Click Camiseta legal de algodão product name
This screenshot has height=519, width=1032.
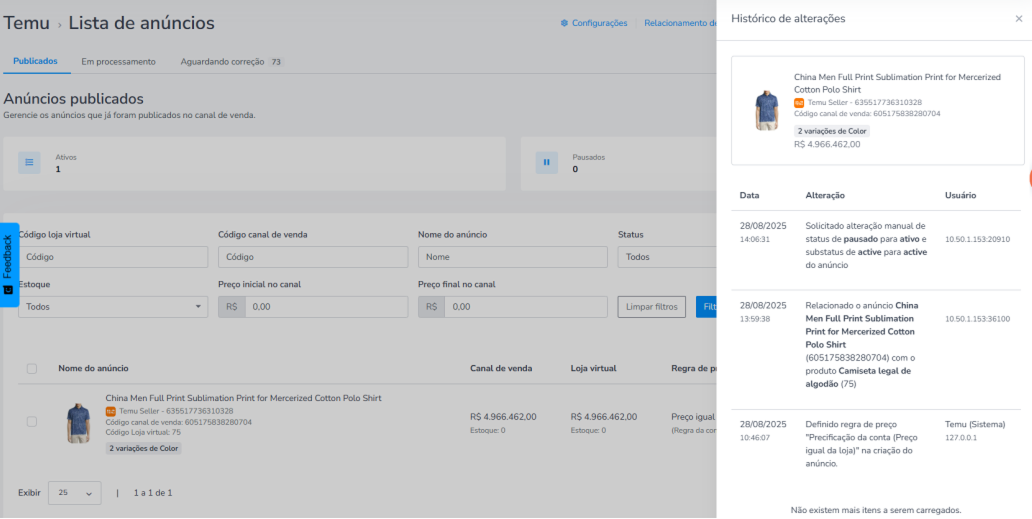pos(858,378)
